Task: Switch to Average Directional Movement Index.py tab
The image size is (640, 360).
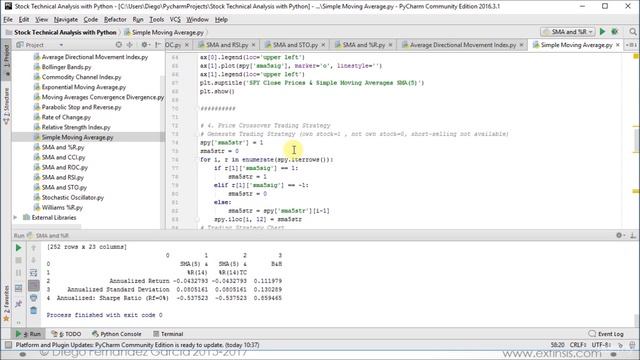Action: click(x=462, y=45)
